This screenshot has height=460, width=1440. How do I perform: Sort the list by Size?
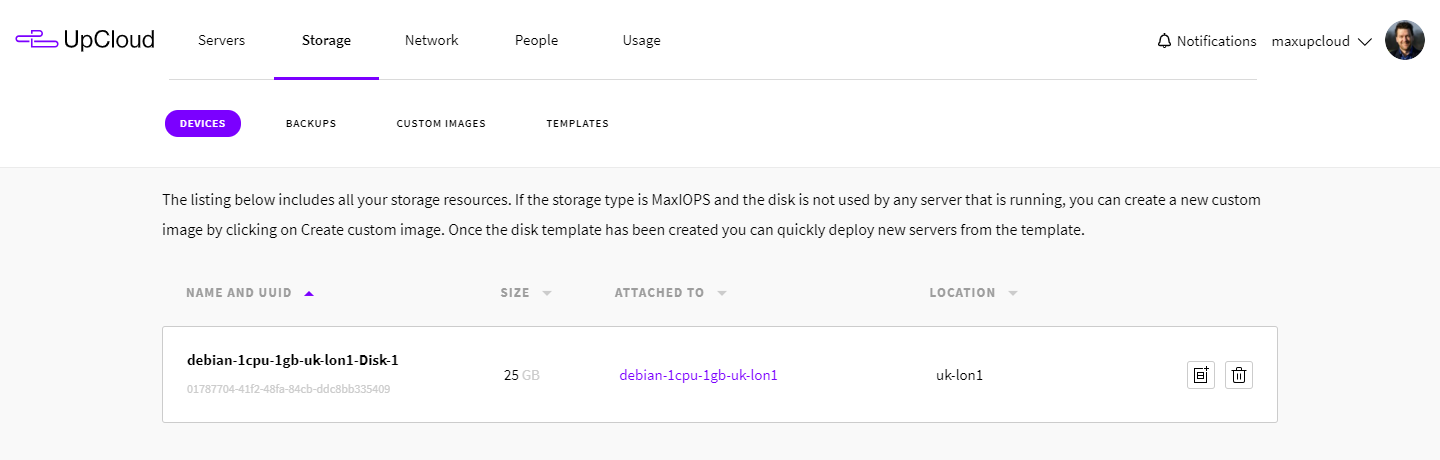point(516,293)
